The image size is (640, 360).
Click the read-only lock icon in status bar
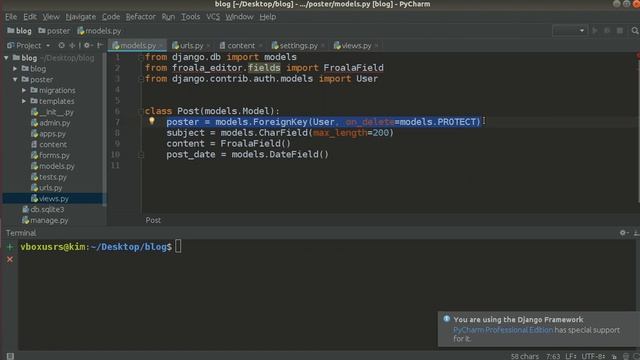[614, 356]
